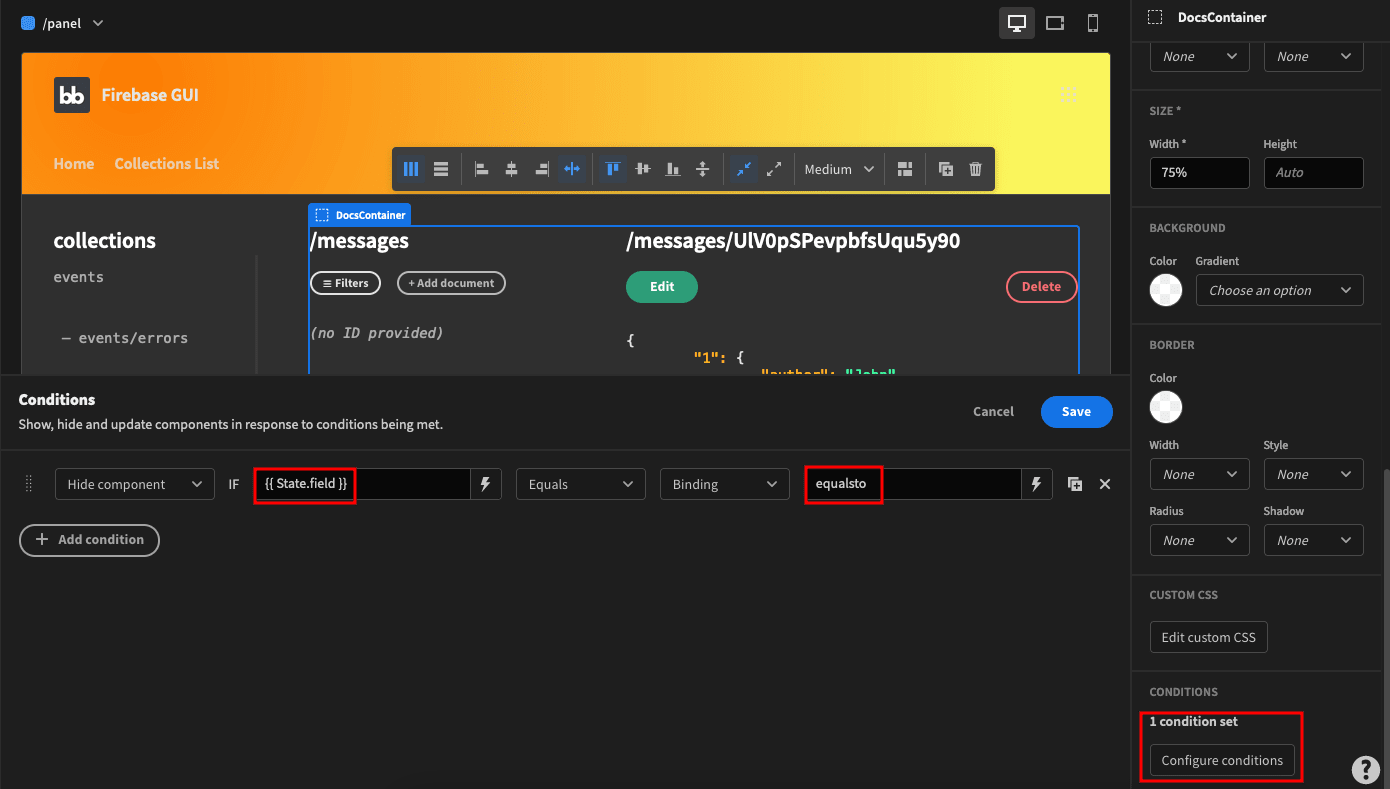Duplicate the condition row
The height and width of the screenshot is (789, 1390).
1075,484
